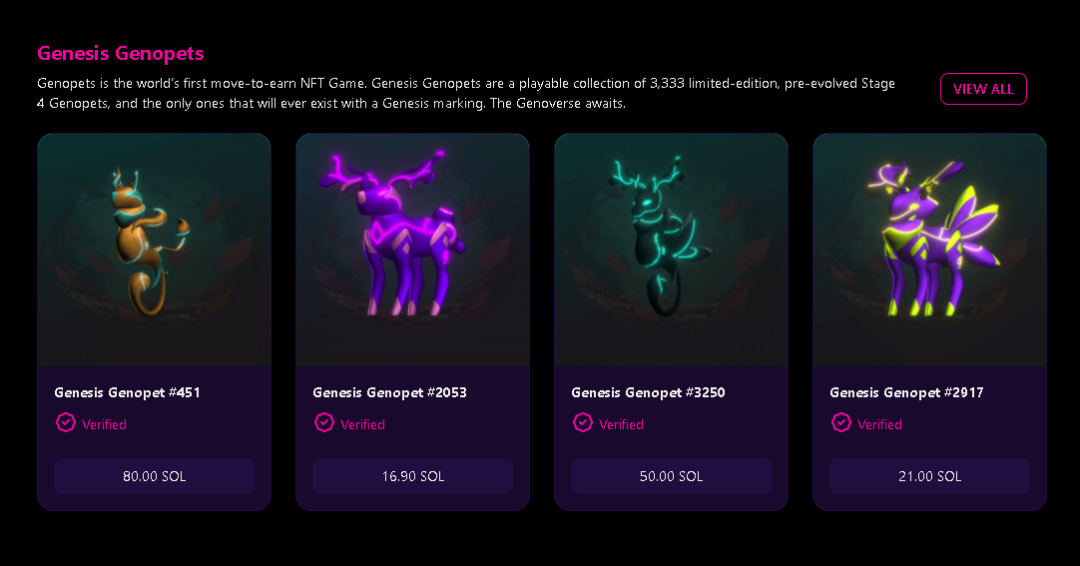The height and width of the screenshot is (566, 1080).
Task: Open the Genesis Genopet #451 title link
Action: click(x=127, y=393)
